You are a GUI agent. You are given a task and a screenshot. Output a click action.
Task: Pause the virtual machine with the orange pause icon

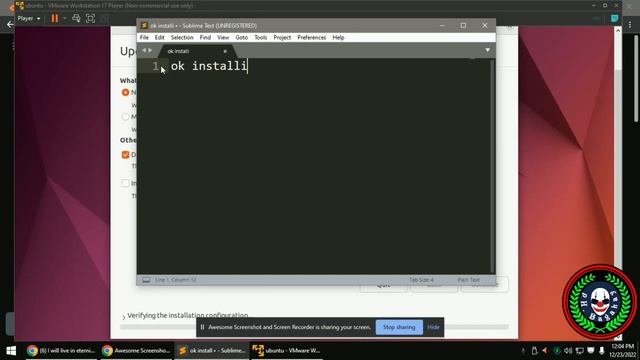[55, 18]
